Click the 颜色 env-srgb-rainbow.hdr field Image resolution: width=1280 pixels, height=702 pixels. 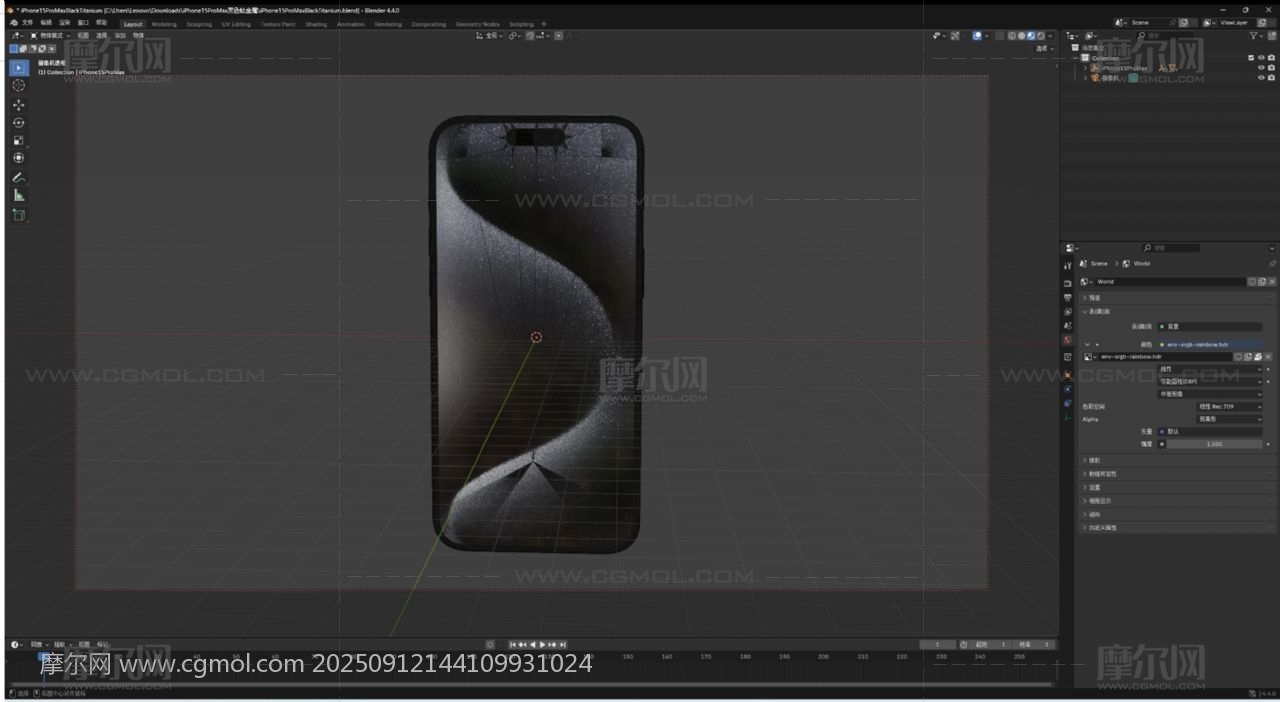click(x=1210, y=344)
